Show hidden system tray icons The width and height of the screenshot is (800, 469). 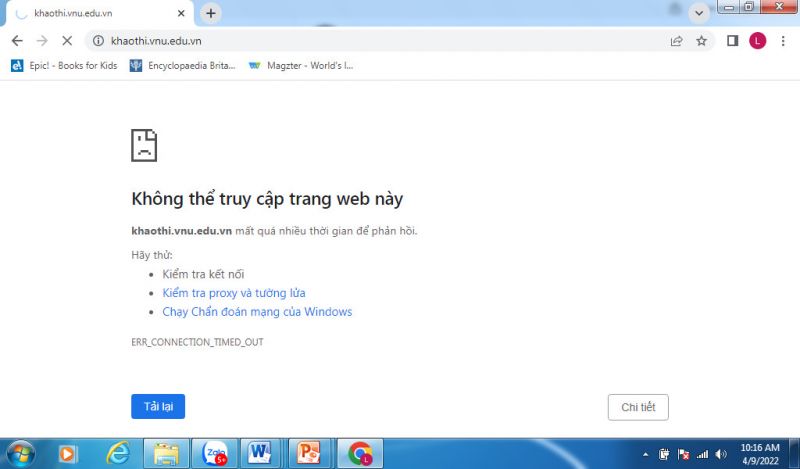pos(645,454)
